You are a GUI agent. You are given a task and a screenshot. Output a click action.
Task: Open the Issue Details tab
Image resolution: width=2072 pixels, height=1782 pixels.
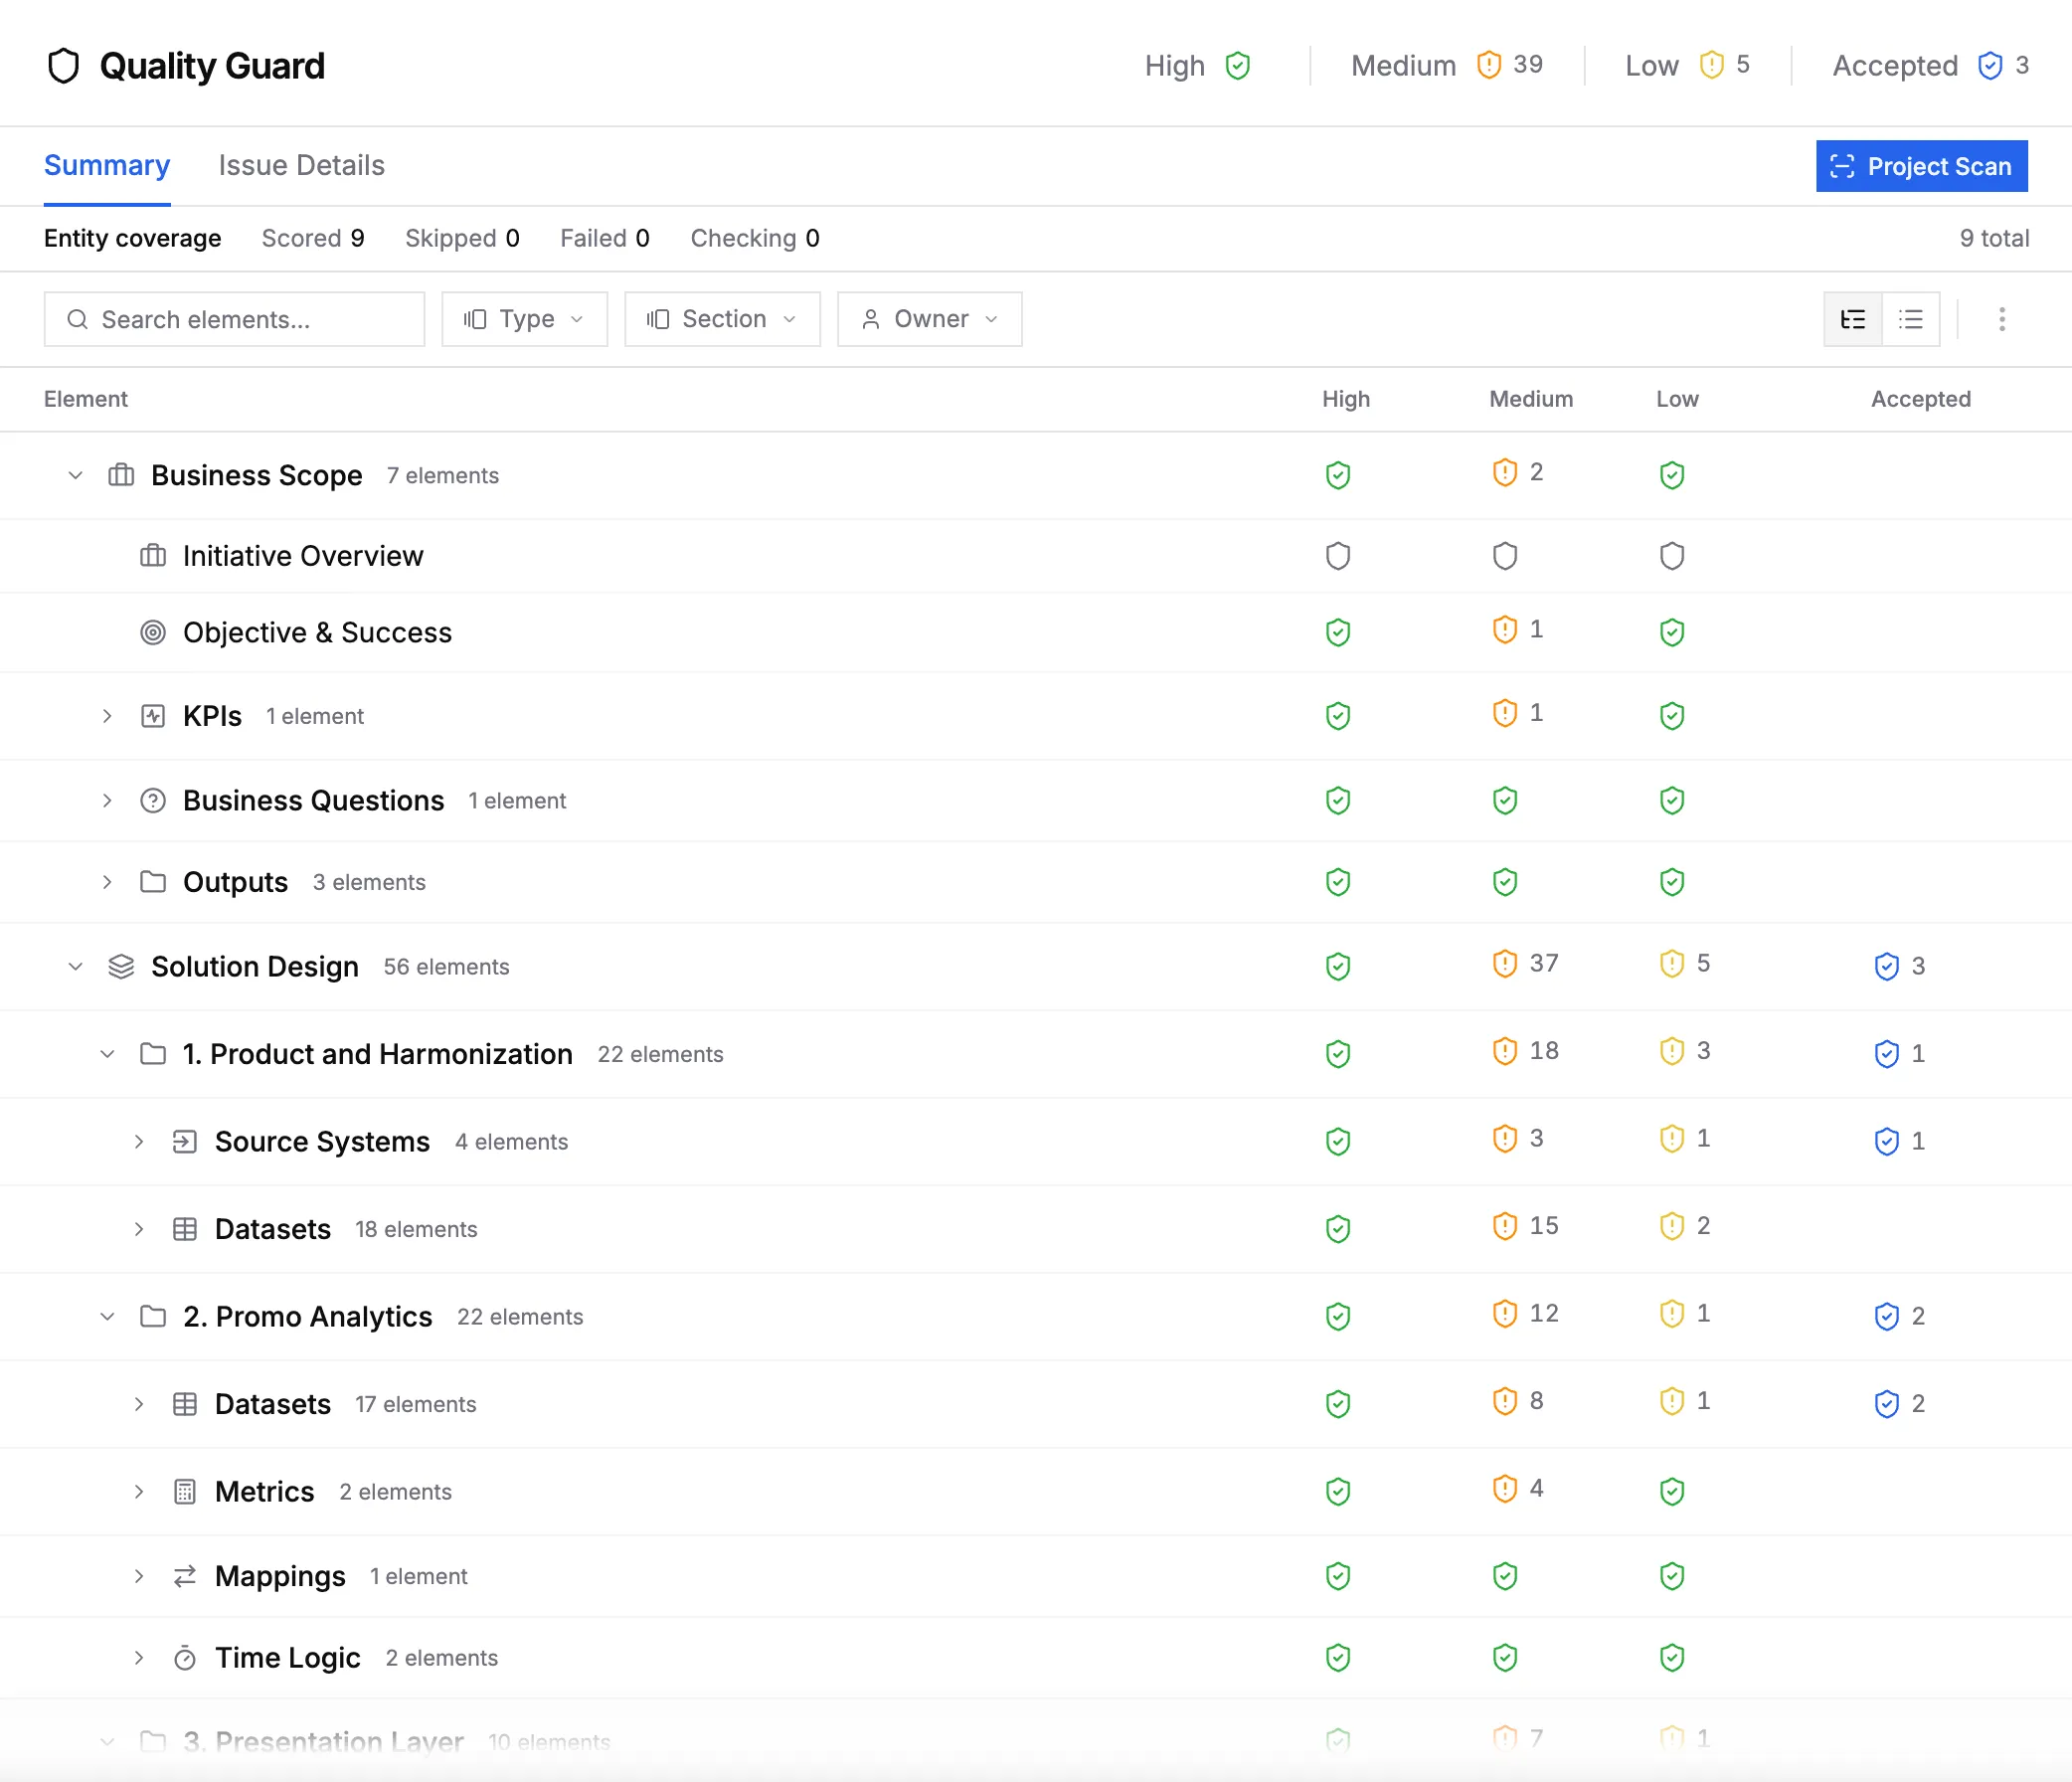click(x=301, y=165)
